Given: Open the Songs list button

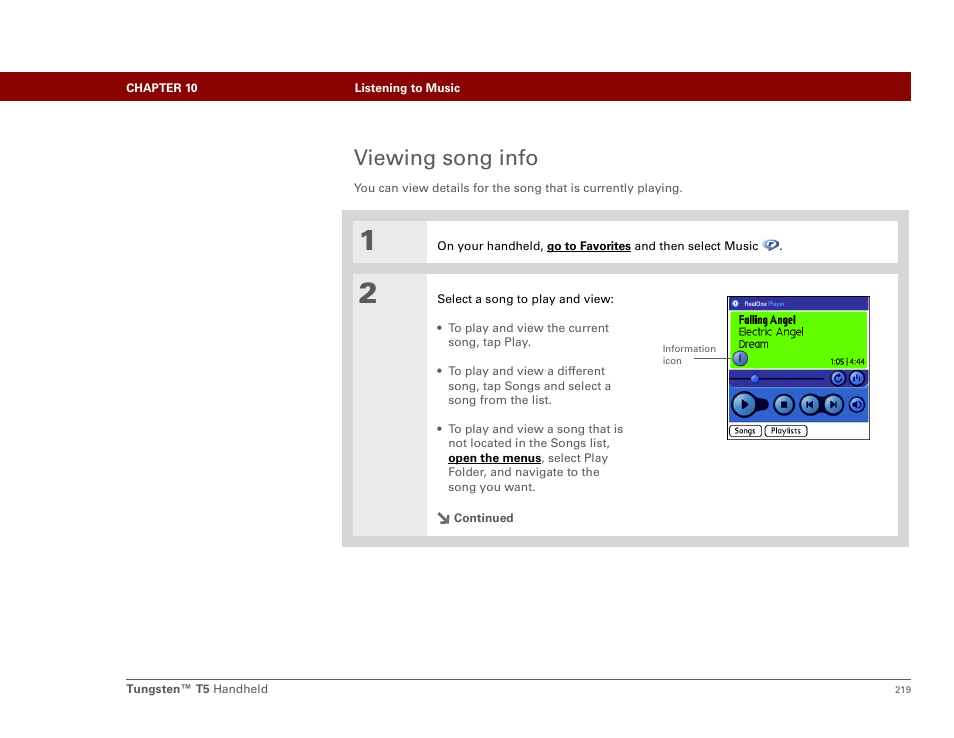Looking at the screenshot, I should (x=745, y=431).
